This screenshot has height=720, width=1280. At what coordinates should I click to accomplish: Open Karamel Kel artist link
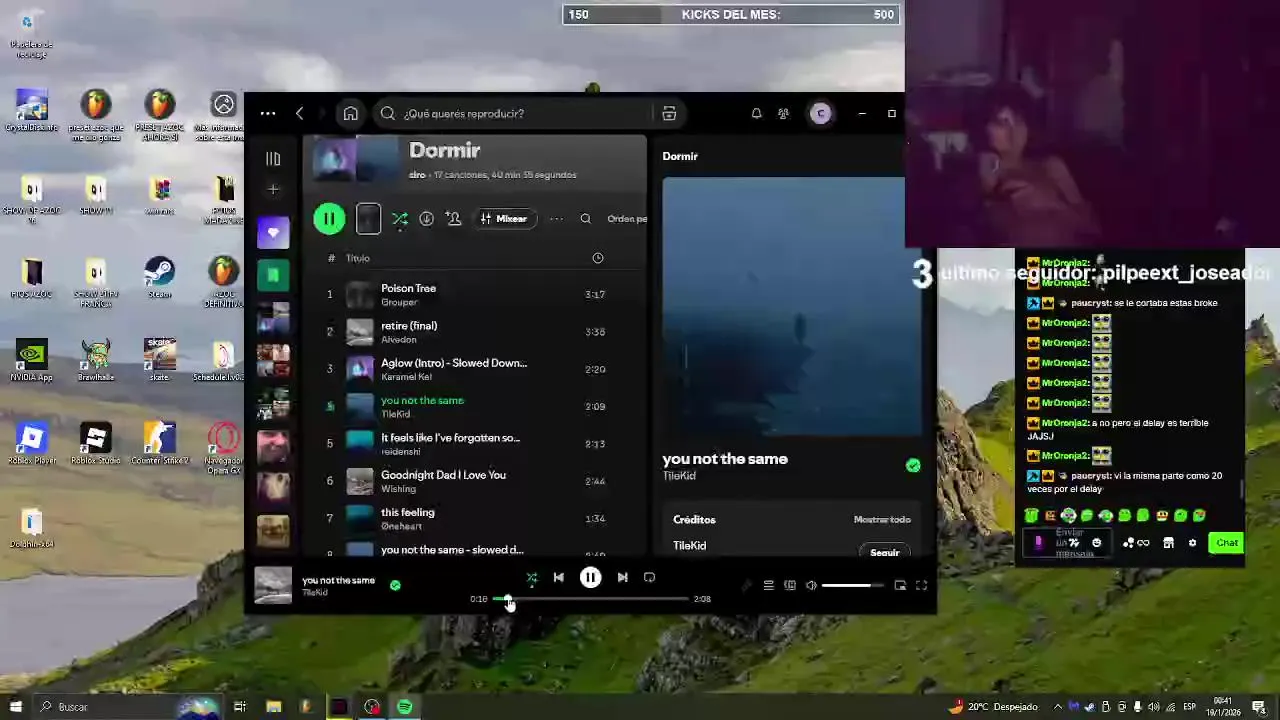click(406, 377)
